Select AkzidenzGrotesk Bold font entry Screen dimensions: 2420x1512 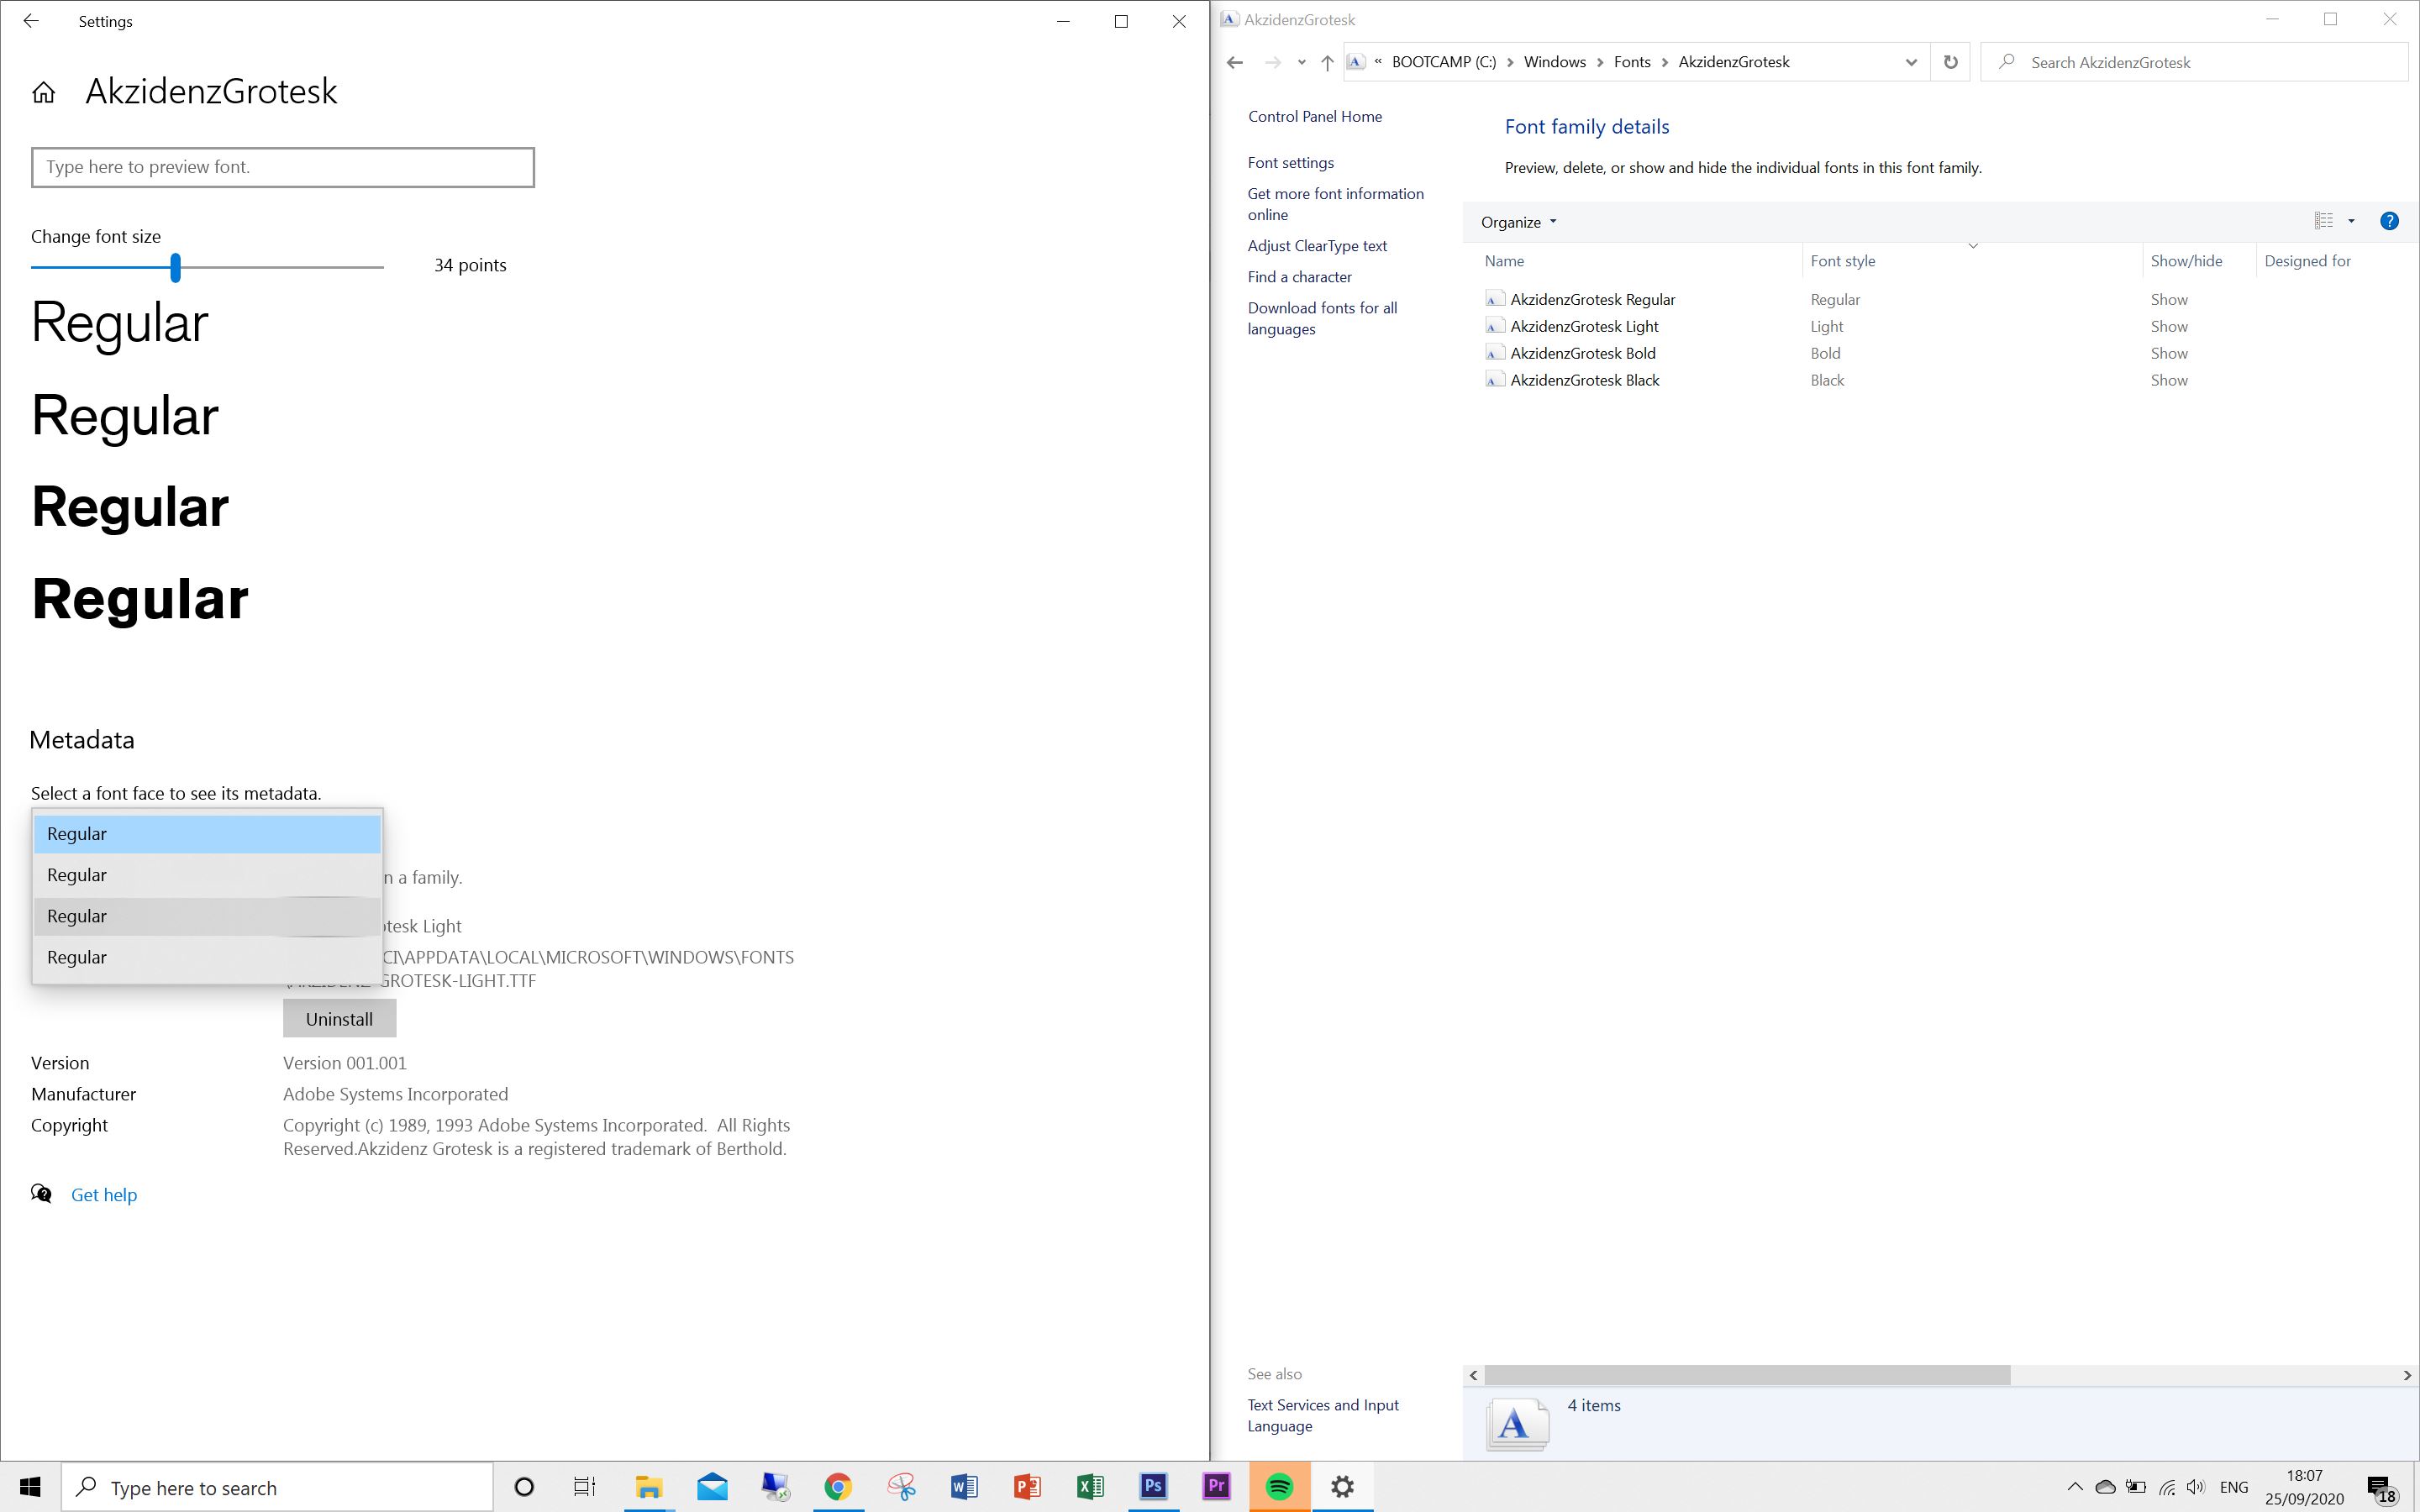1583,353
